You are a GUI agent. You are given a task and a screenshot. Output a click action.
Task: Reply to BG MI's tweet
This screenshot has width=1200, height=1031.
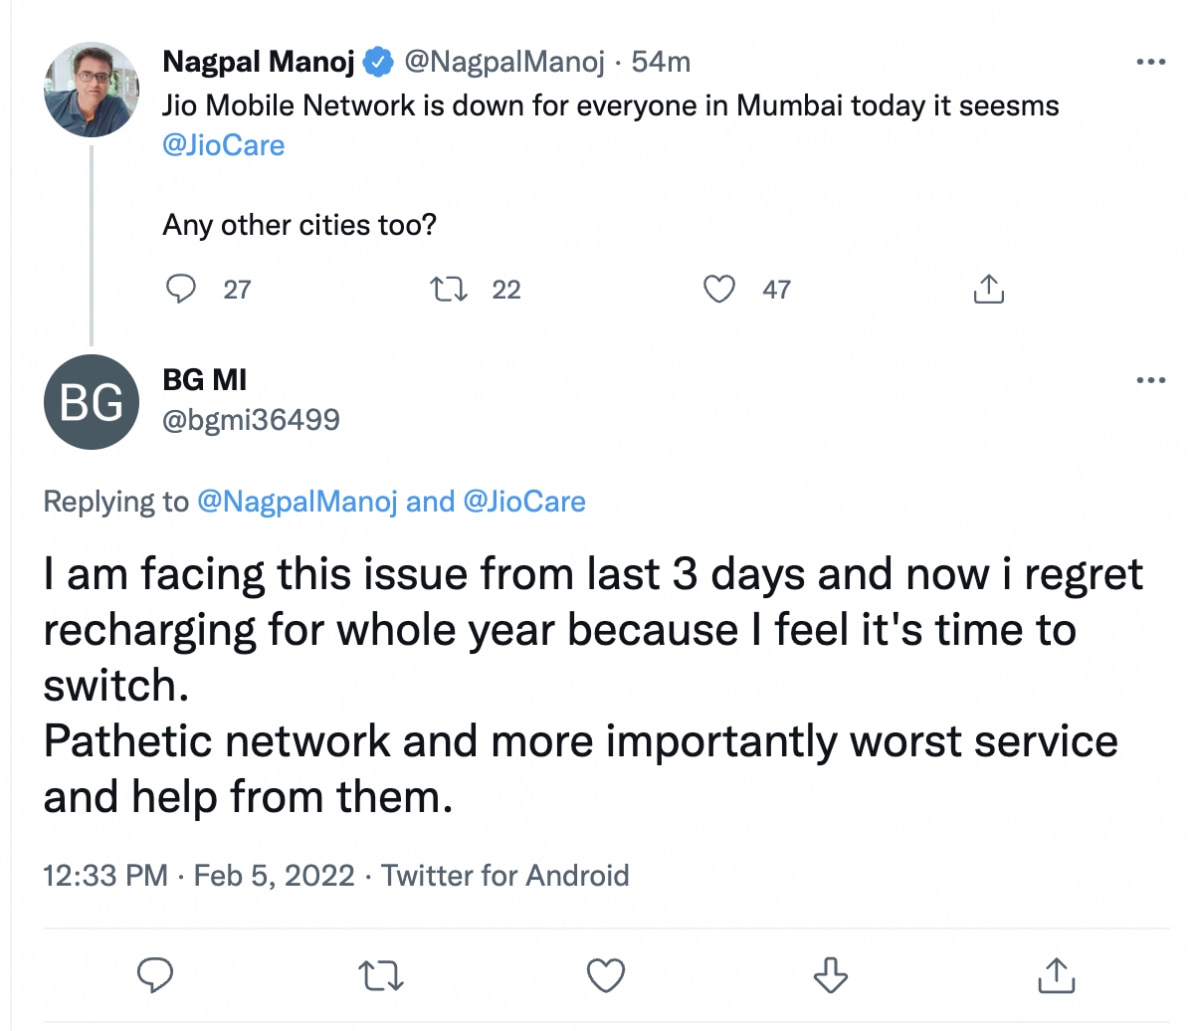point(154,974)
